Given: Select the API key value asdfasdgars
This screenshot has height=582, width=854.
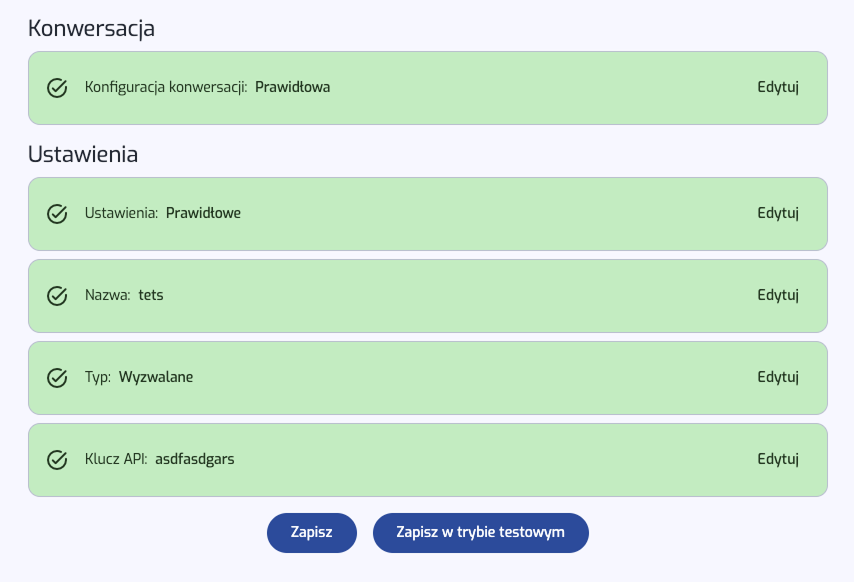Looking at the screenshot, I should [x=195, y=460].
